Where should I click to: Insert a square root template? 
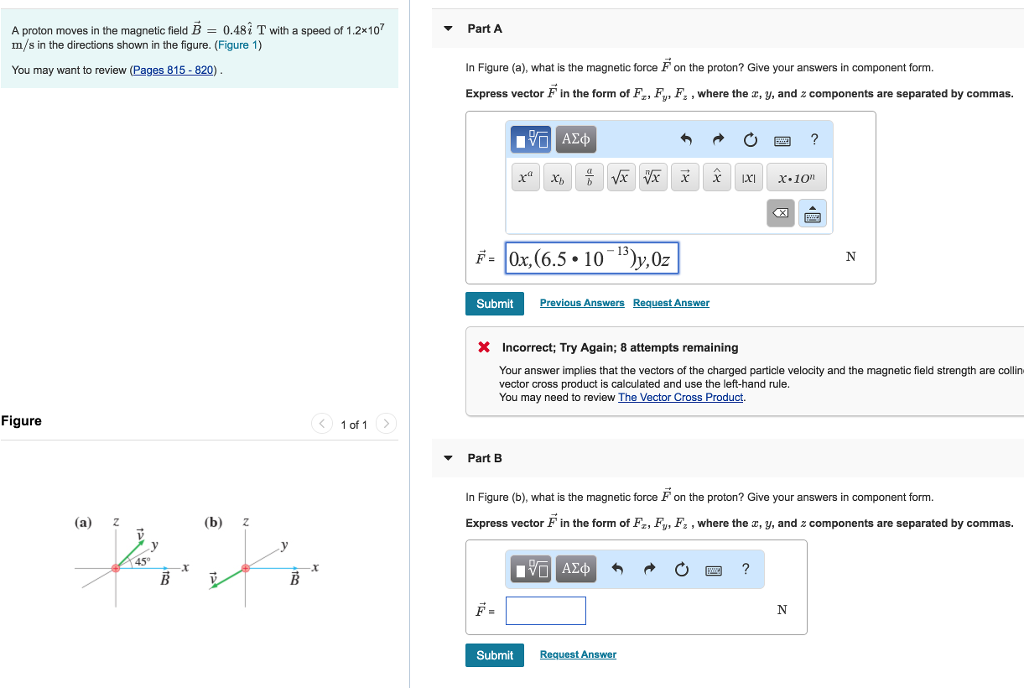coord(620,177)
